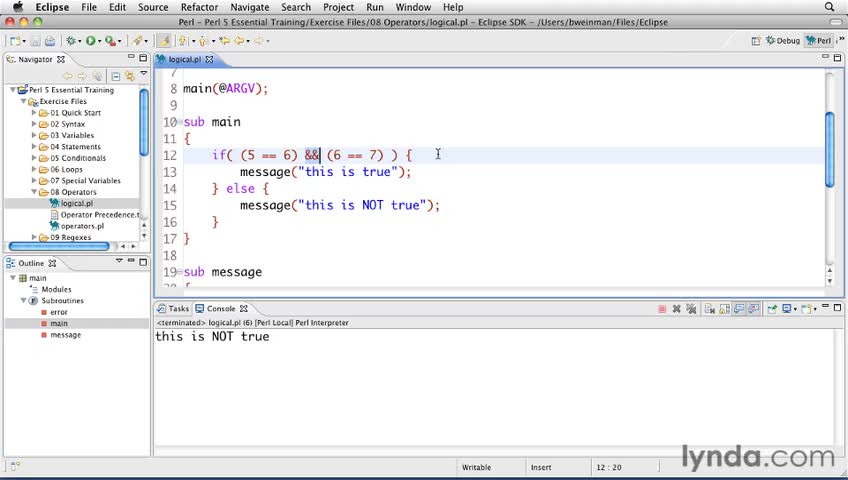Click the Navigator horizontal scrollbar thumb
This screenshot has height=480, width=848.
pyautogui.click(x=59, y=246)
